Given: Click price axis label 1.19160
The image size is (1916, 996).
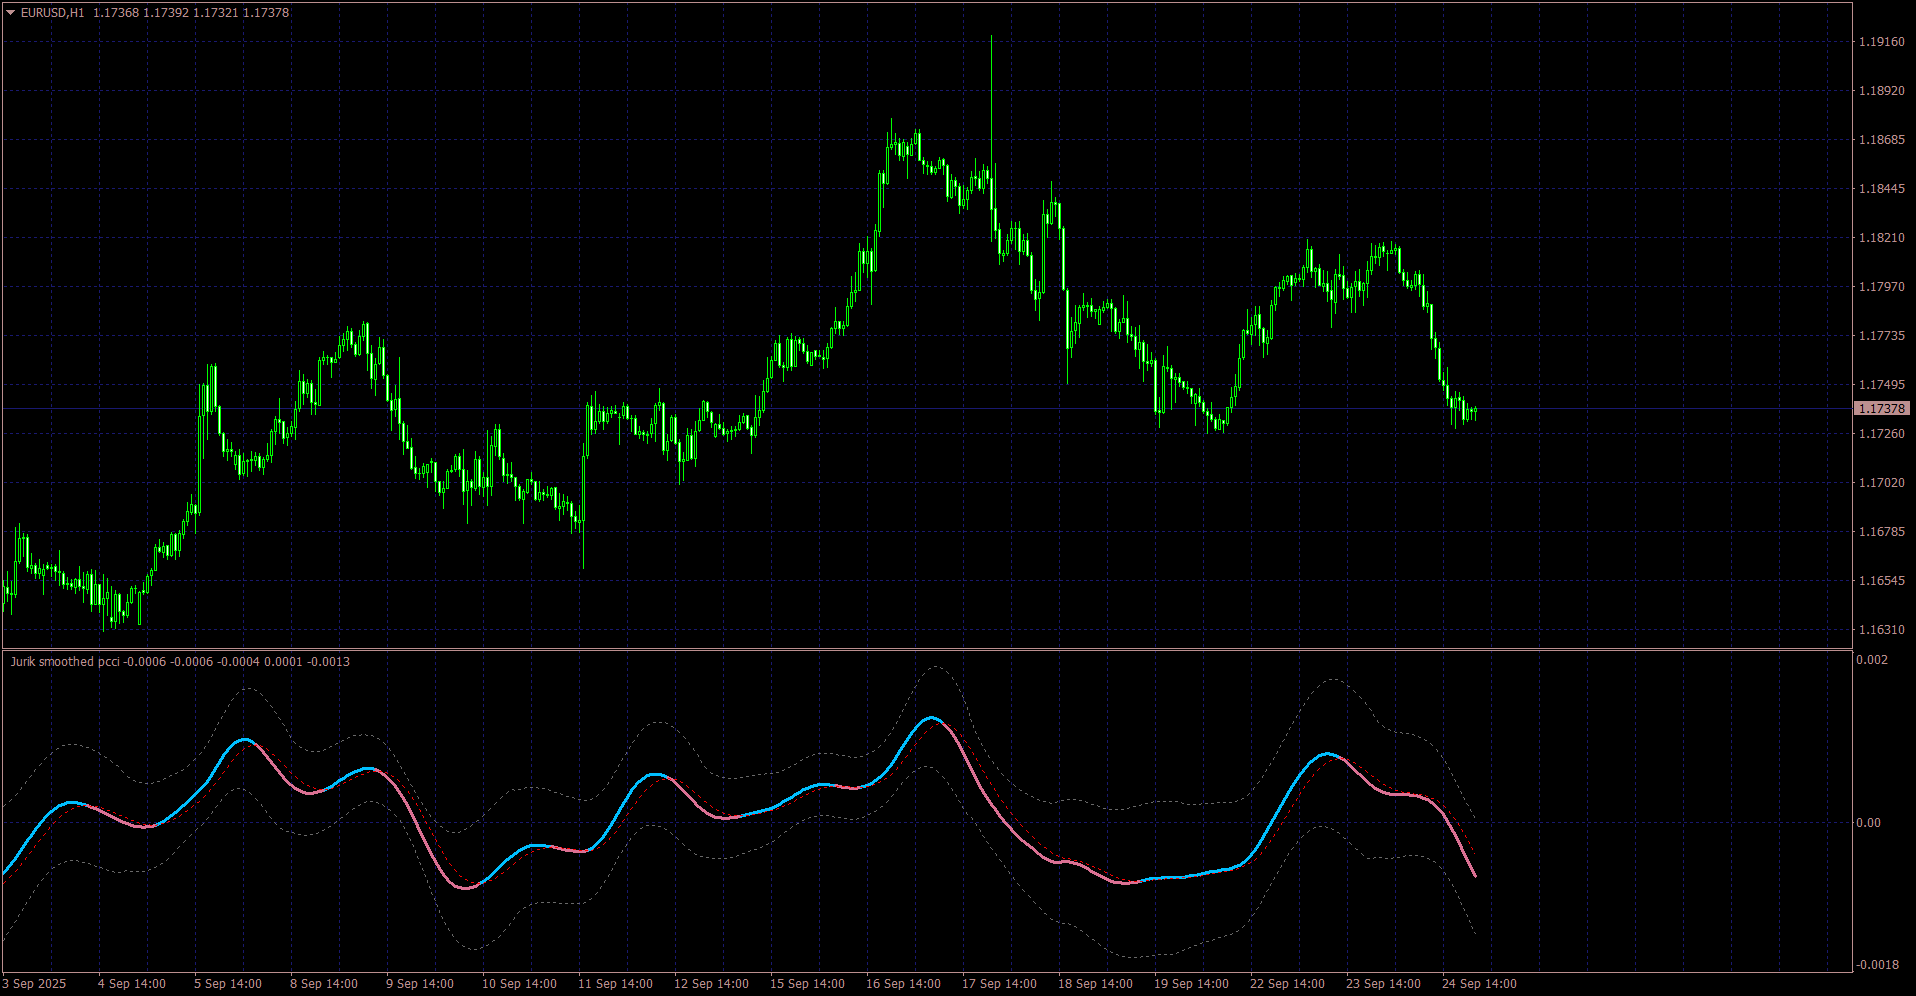Looking at the screenshot, I should coord(1881,42).
